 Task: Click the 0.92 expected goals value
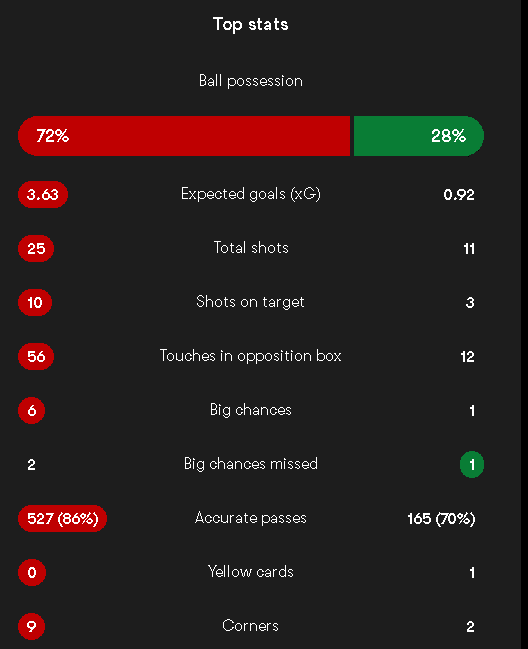click(459, 195)
